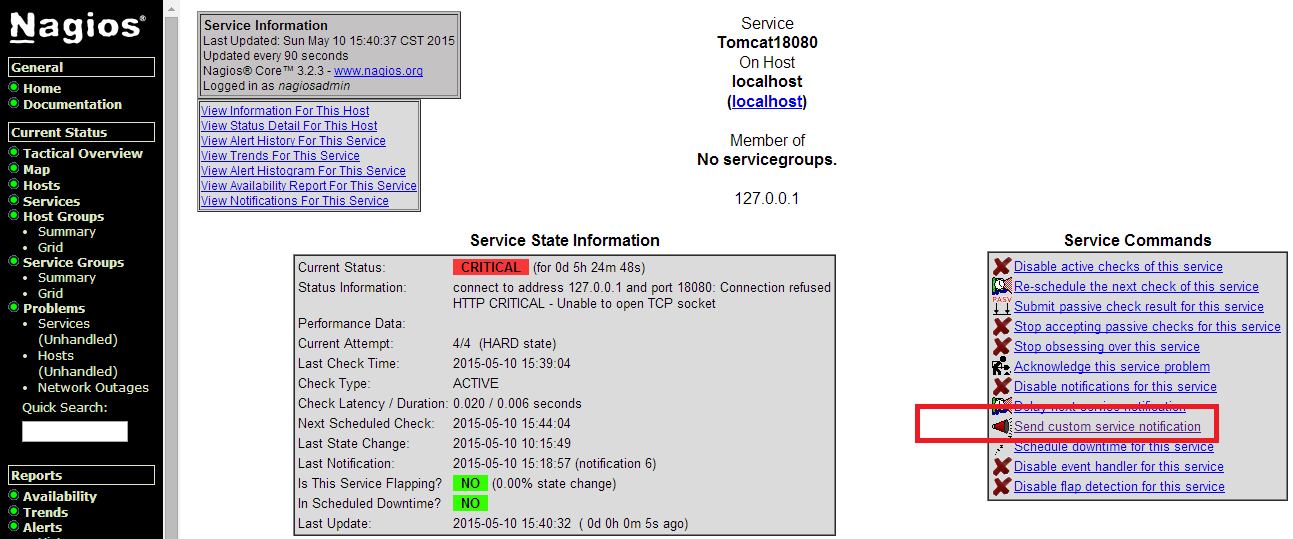Click the red X icon beside Stop obsessing
This screenshot has width=1293, height=539.
[x=1001, y=347]
